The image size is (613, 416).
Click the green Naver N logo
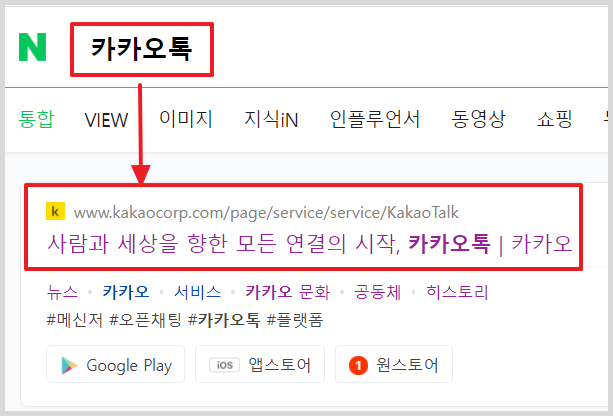pyautogui.click(x=32, y=47)
